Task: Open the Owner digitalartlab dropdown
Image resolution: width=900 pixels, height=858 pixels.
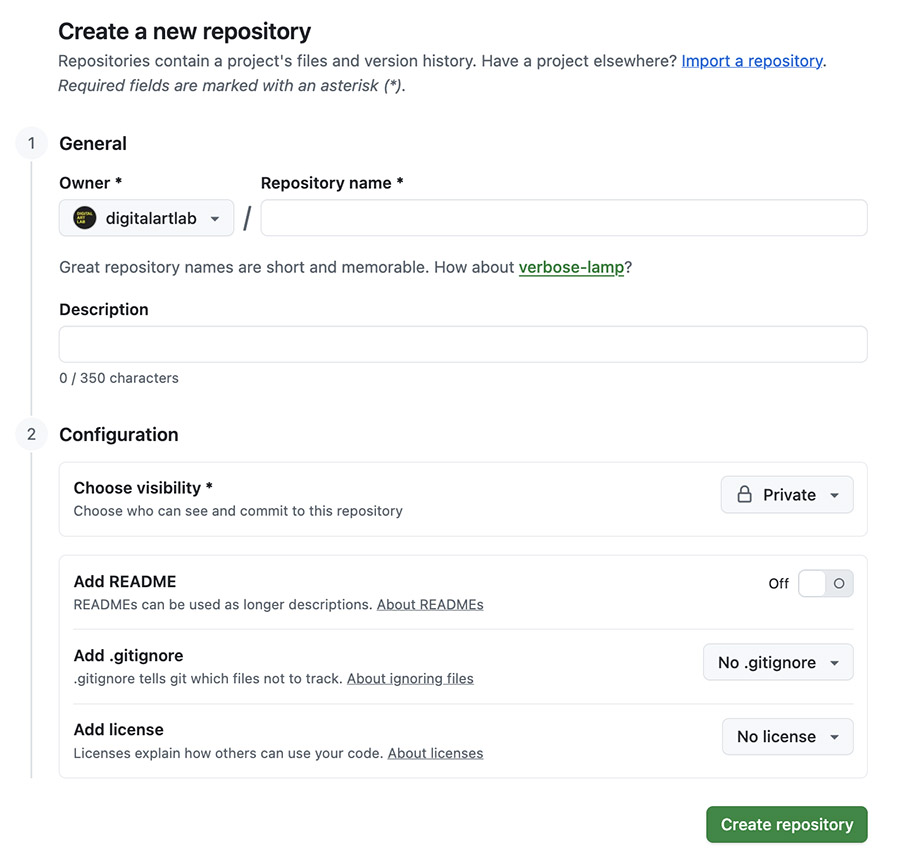Action: [x=146, y=218]
